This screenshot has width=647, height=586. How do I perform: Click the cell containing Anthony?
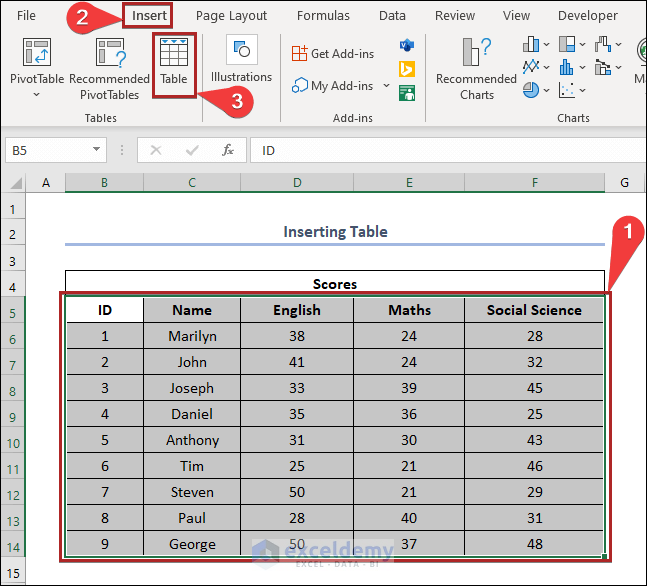192,440
